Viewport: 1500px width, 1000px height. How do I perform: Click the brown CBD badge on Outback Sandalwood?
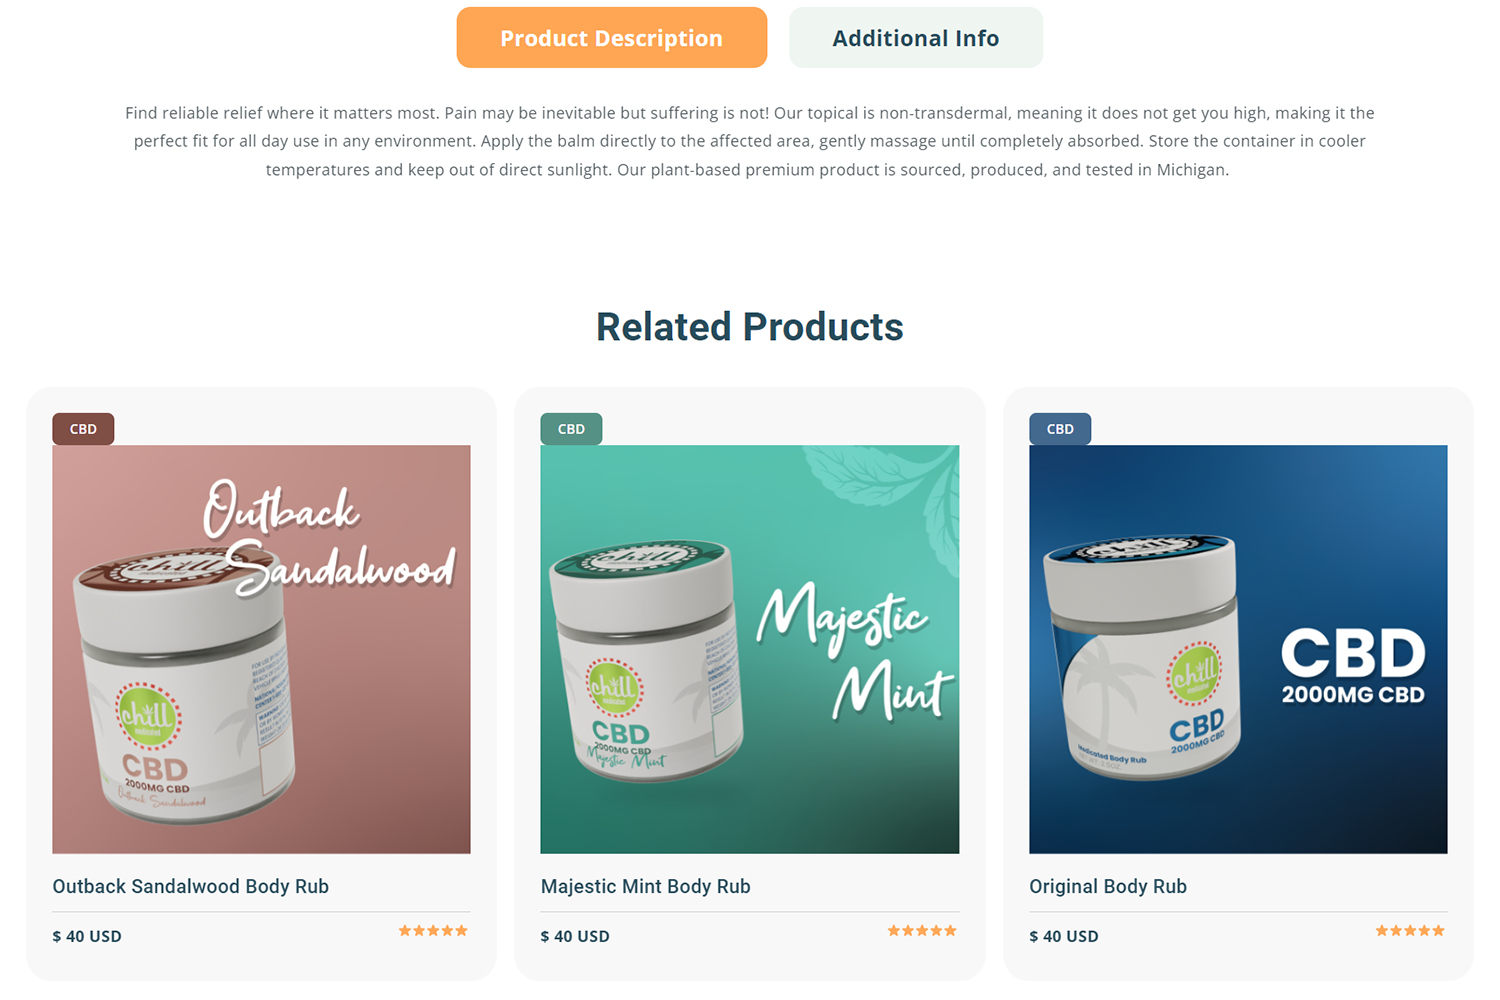coord(83,429)
